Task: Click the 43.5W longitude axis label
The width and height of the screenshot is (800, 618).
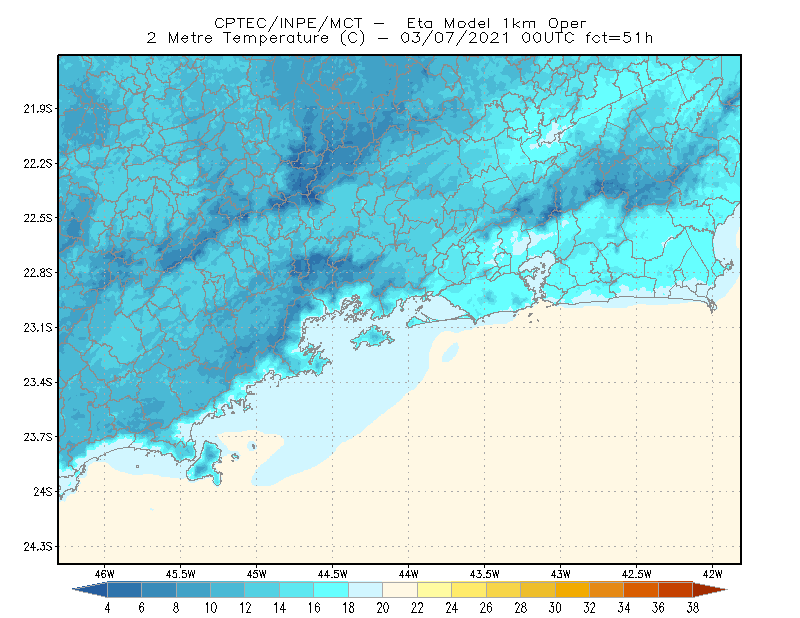Action: (484, 574)
